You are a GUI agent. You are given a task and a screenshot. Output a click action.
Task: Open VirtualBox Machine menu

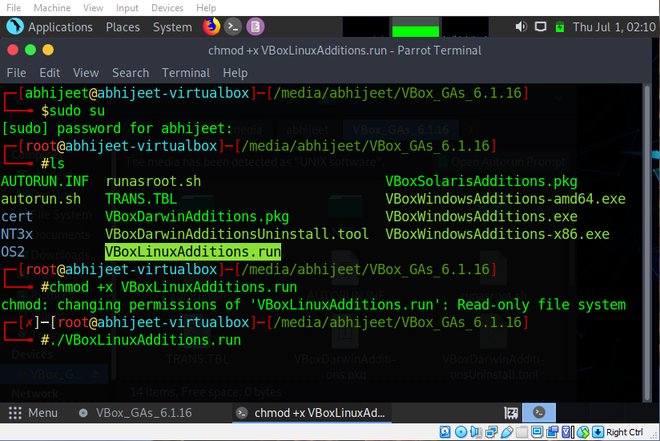tap(52, 8)
